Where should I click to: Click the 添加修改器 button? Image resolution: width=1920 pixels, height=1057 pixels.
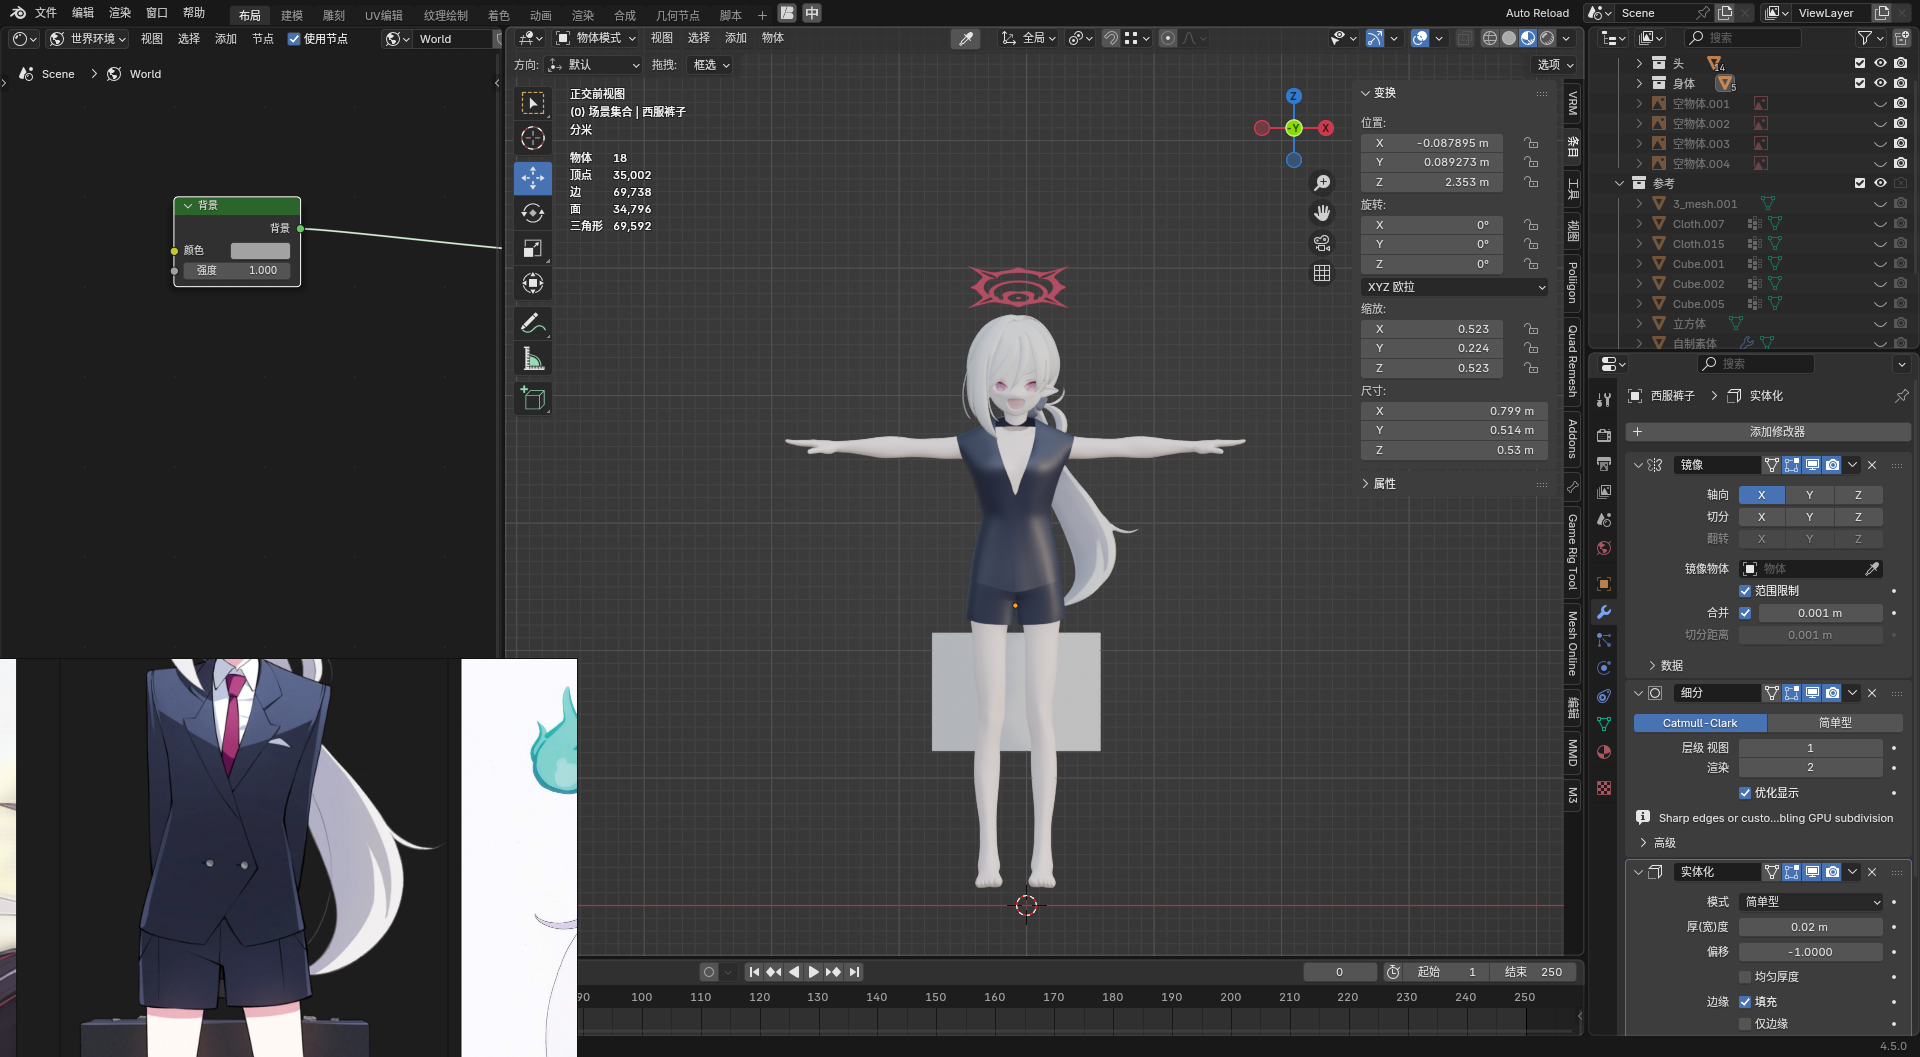[x=1777, y=432]
